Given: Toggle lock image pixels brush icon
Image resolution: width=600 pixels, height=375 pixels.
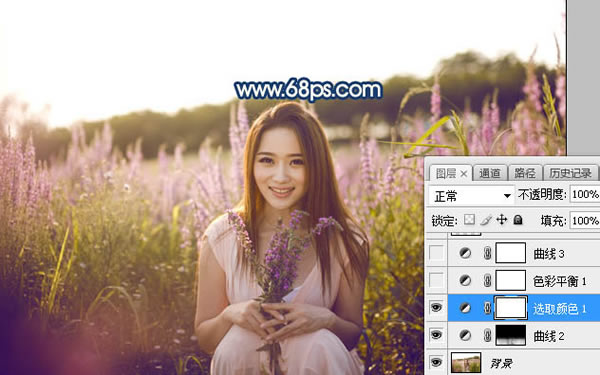Looking at the screenshot, I should [x=486, y=220].
